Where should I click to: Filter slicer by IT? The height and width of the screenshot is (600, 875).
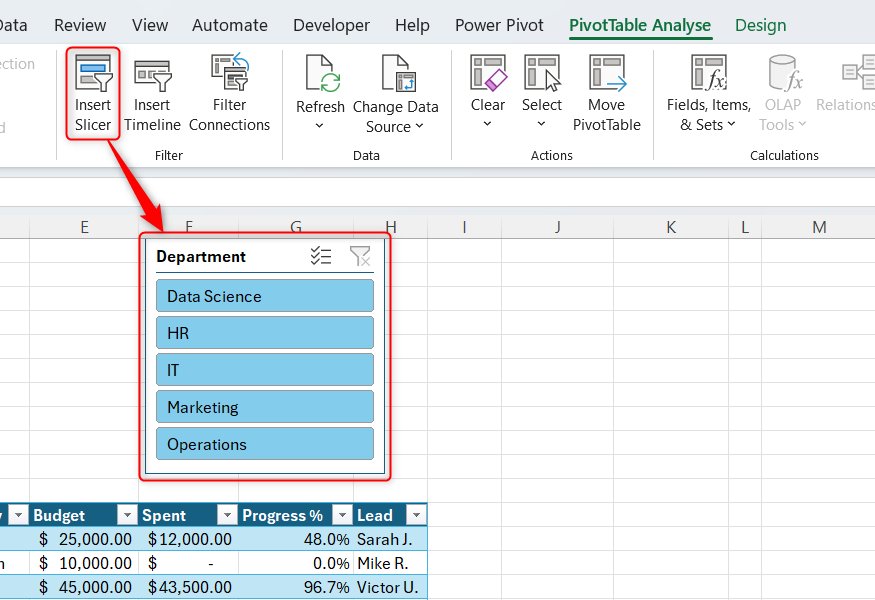[x=265, y=369]
